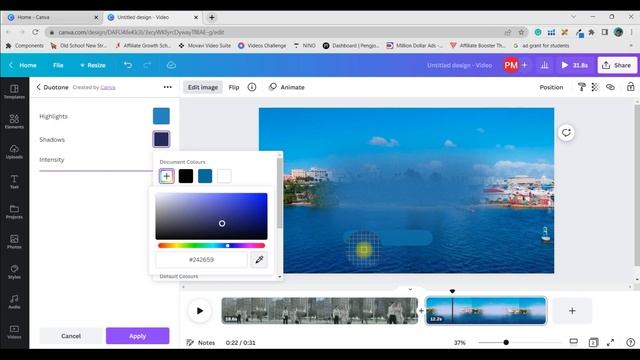Open the Text sidebar tab
640x360 pixels.
coord(14,181)
